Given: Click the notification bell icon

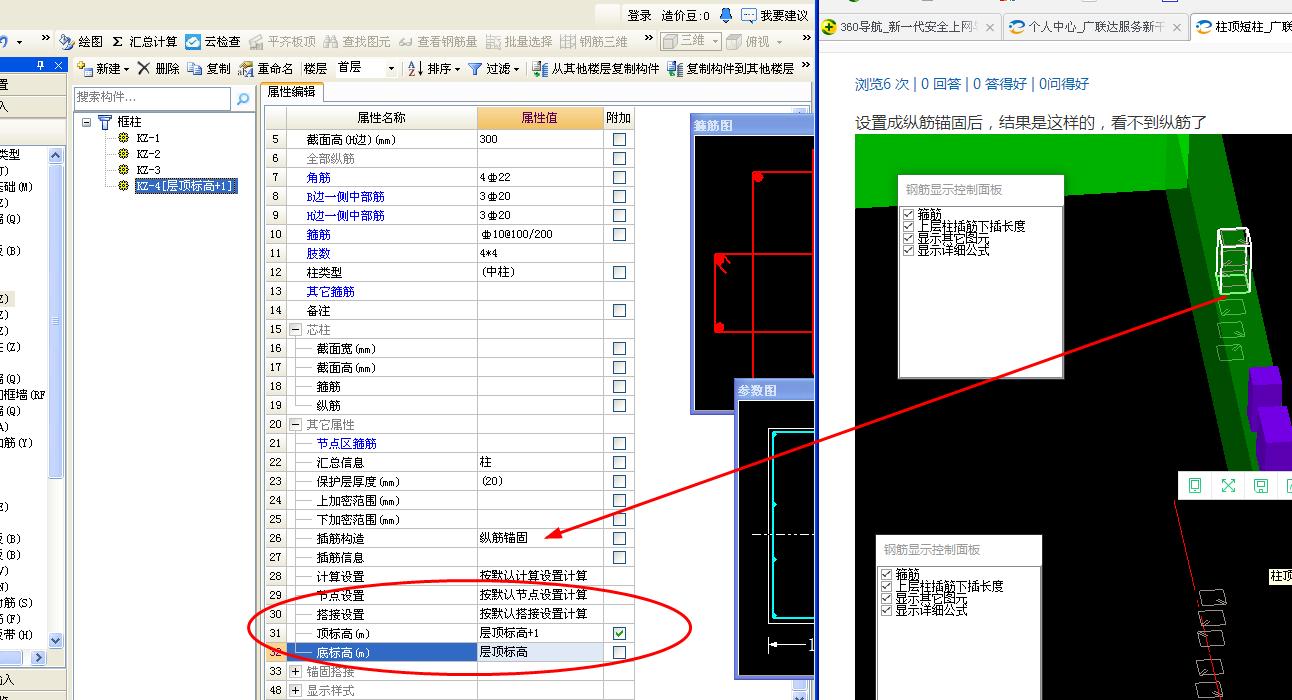Looking at the screenshot, I should 726,15.
